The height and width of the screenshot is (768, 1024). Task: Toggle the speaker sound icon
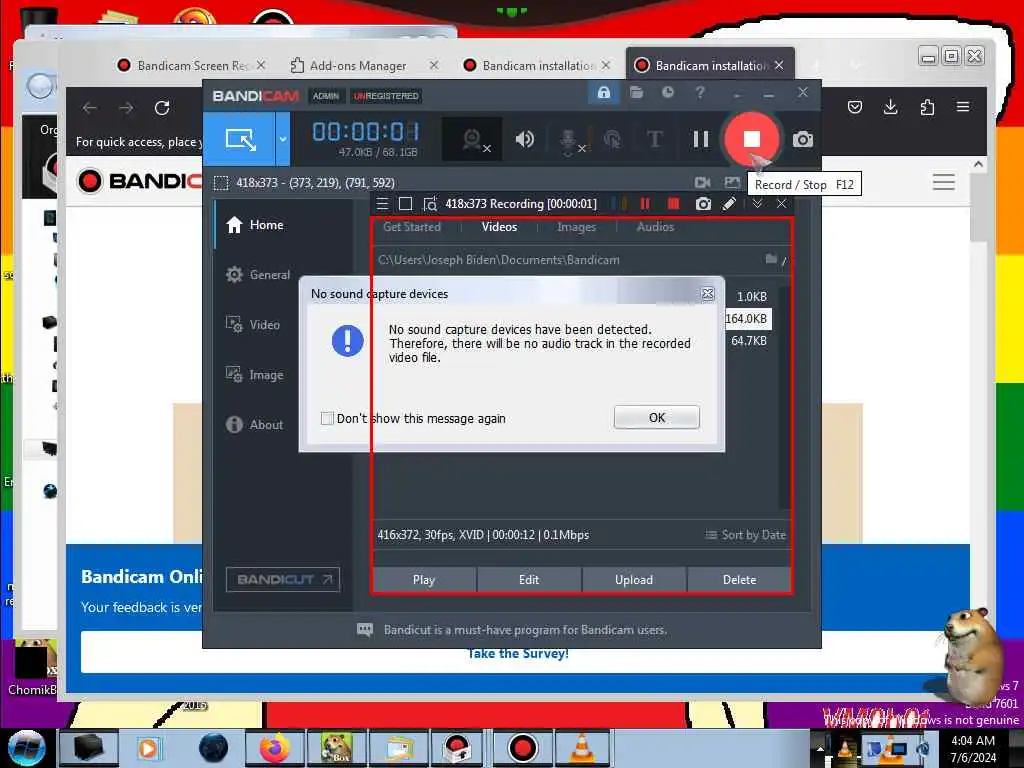pyautogui.click(x=524, y=139)
